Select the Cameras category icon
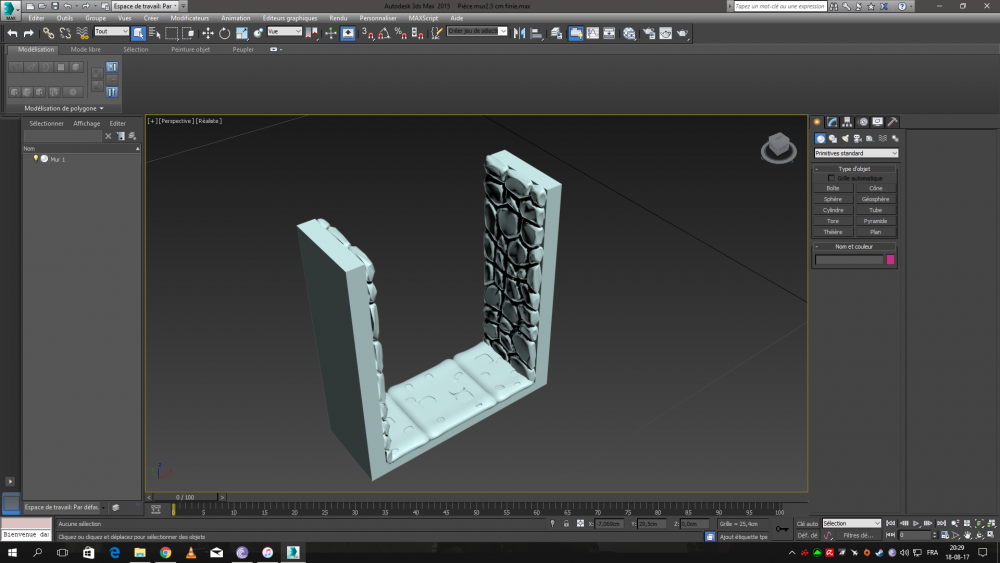Image resolution: width=1000 pixels, height=563 pixels. coord(857,138)
